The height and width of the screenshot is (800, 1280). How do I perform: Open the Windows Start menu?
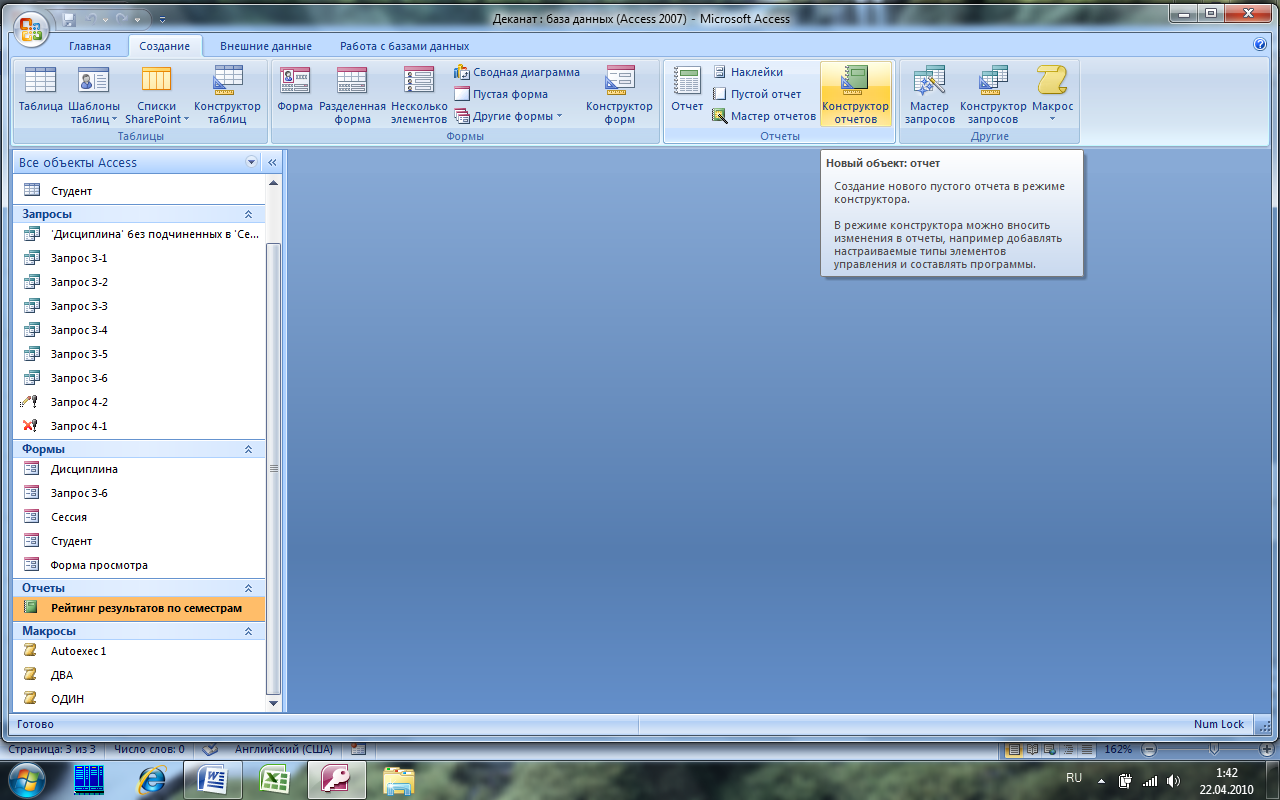pyautogui.click(x=27, y=780)
